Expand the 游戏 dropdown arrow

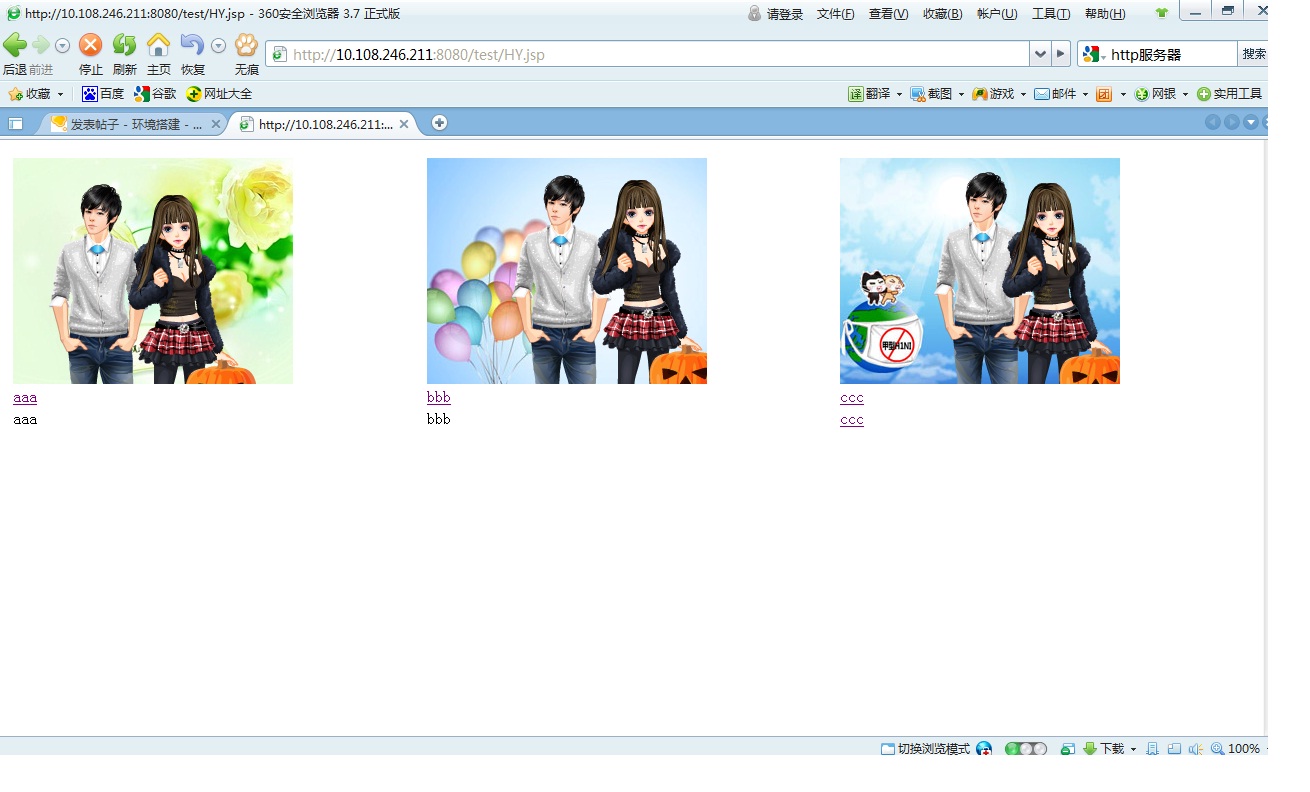[1023, 94]
